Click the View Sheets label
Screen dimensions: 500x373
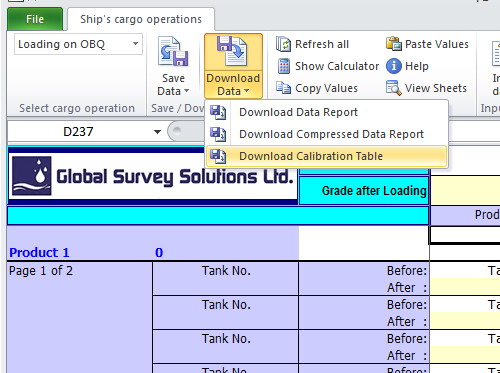436,88
